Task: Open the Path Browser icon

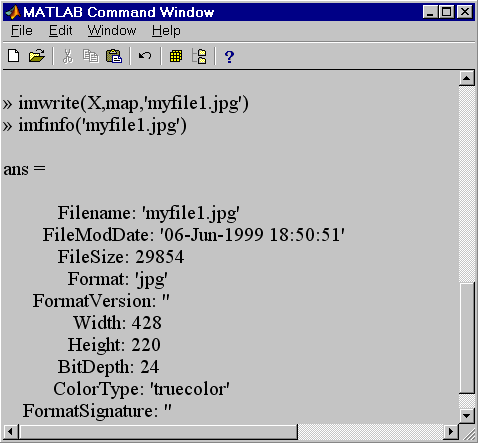Action: pos(199,56)
